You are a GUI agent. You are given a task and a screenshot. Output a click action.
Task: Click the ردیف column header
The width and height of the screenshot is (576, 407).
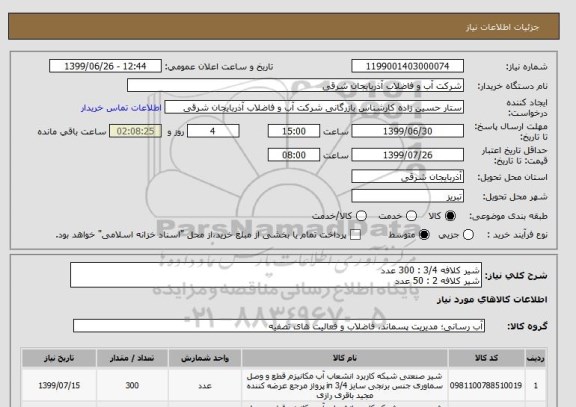[536, 358]
